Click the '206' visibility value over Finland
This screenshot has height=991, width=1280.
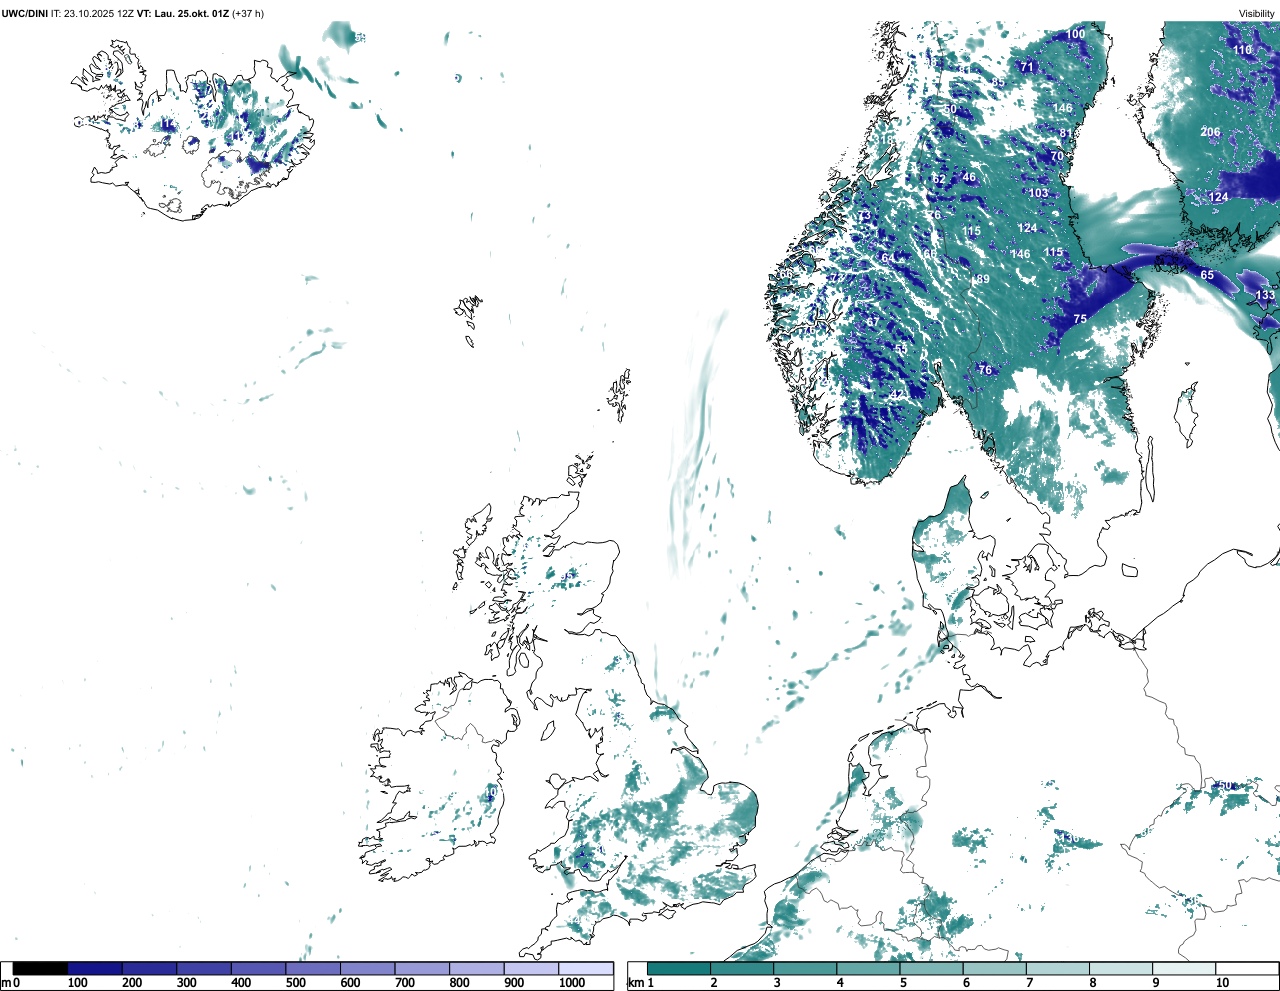[x=1210, y=132]
